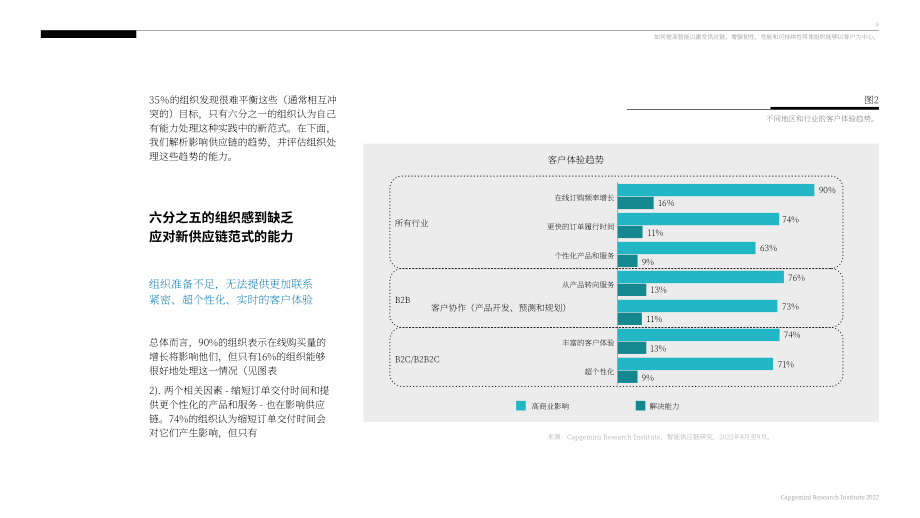The image size is (920, 518).
Task: Click the footer text Capgemini Research Institute 2022
Action: (830, 497)
